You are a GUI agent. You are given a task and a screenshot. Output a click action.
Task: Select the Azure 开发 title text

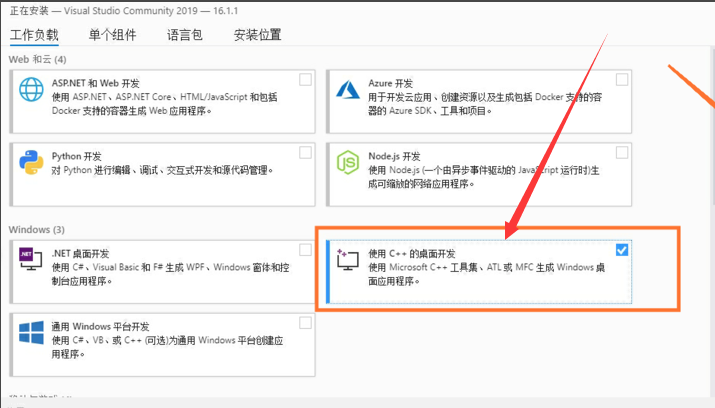click(391, 83)
